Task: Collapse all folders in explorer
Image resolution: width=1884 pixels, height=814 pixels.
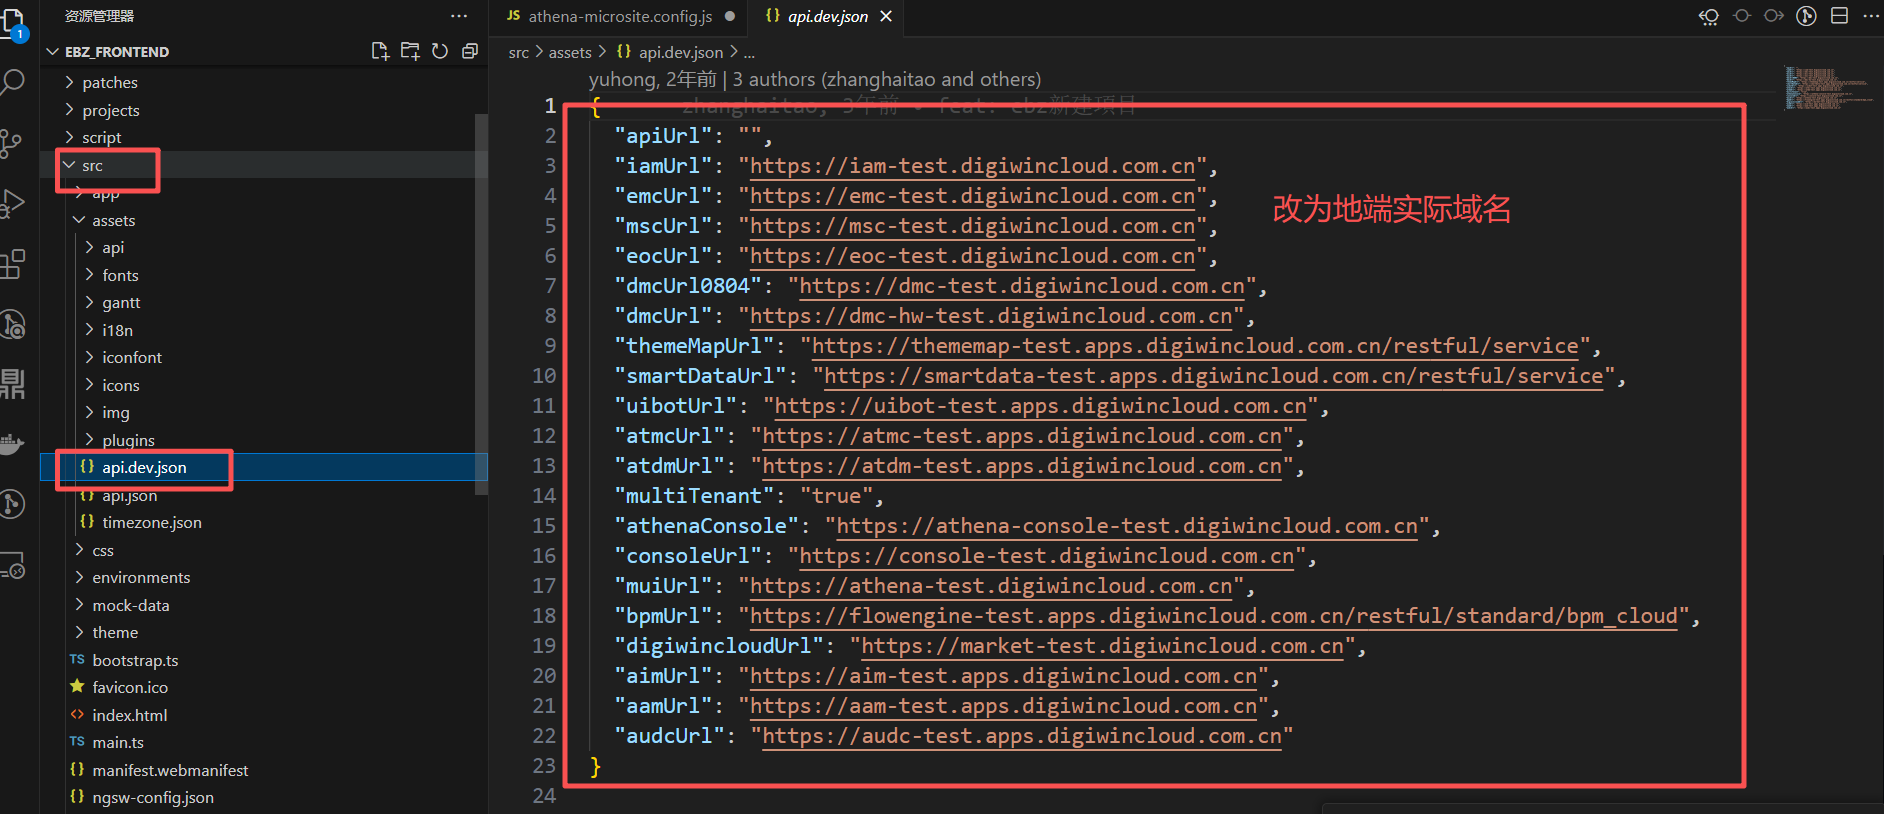Action: pyautogui.click(x=470, y=51)
